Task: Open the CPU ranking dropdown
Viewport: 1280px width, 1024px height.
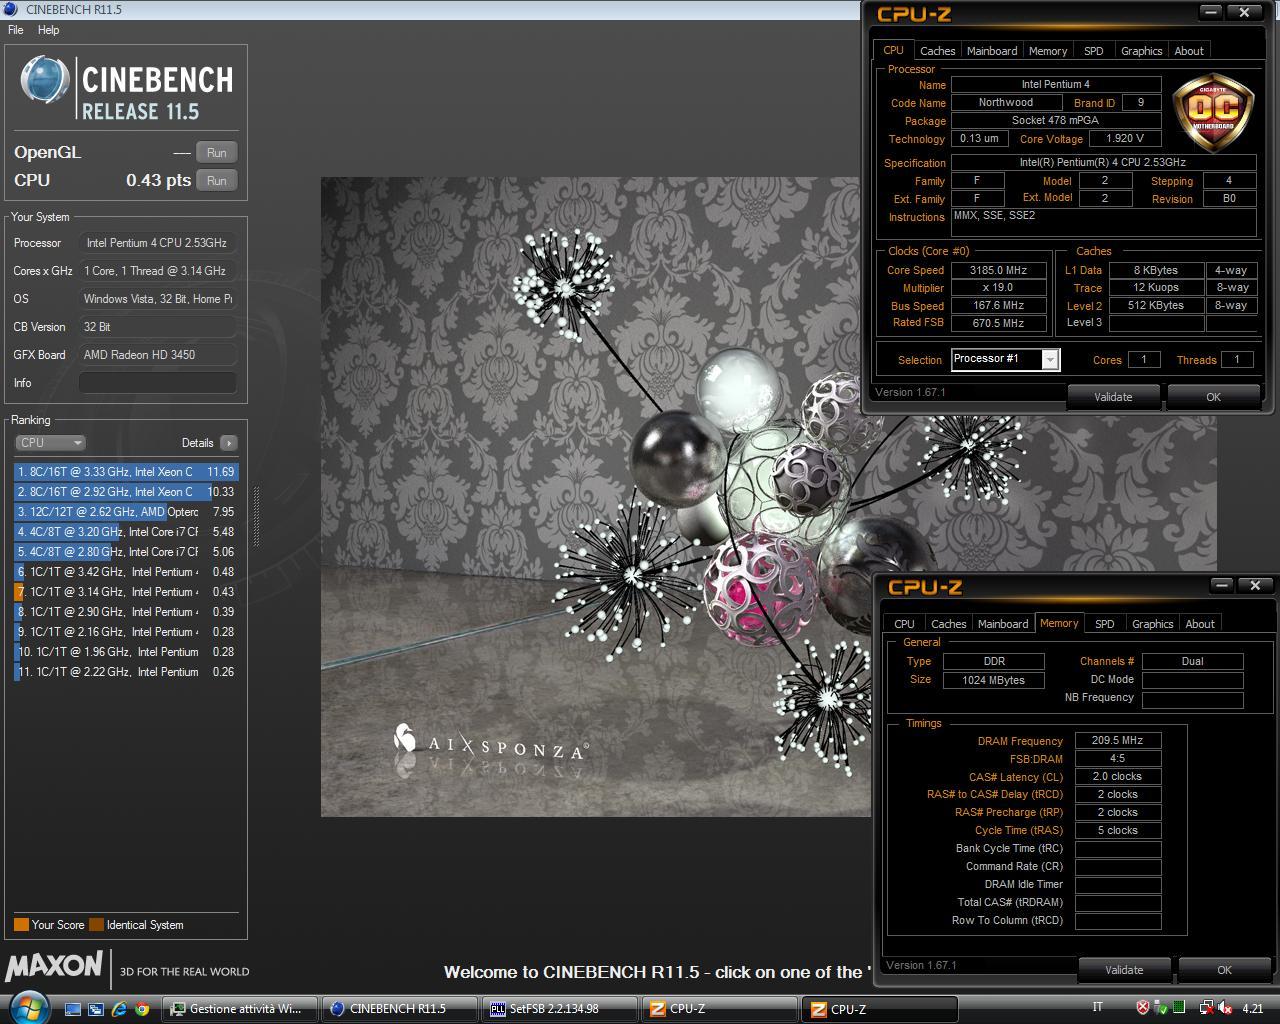Action: point(50,442)
